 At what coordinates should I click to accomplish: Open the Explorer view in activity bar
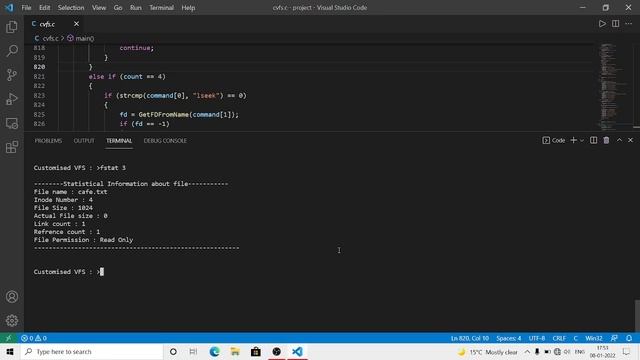tap(12, 27)
